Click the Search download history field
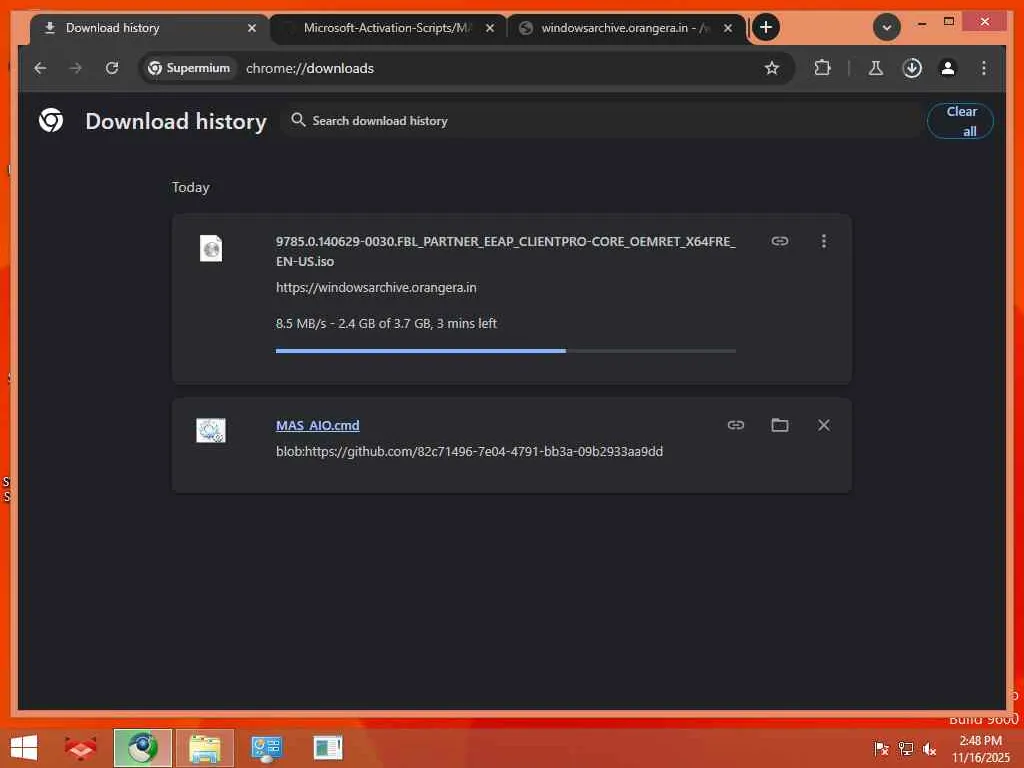The image size is (1024, 768). coord(601,121)
